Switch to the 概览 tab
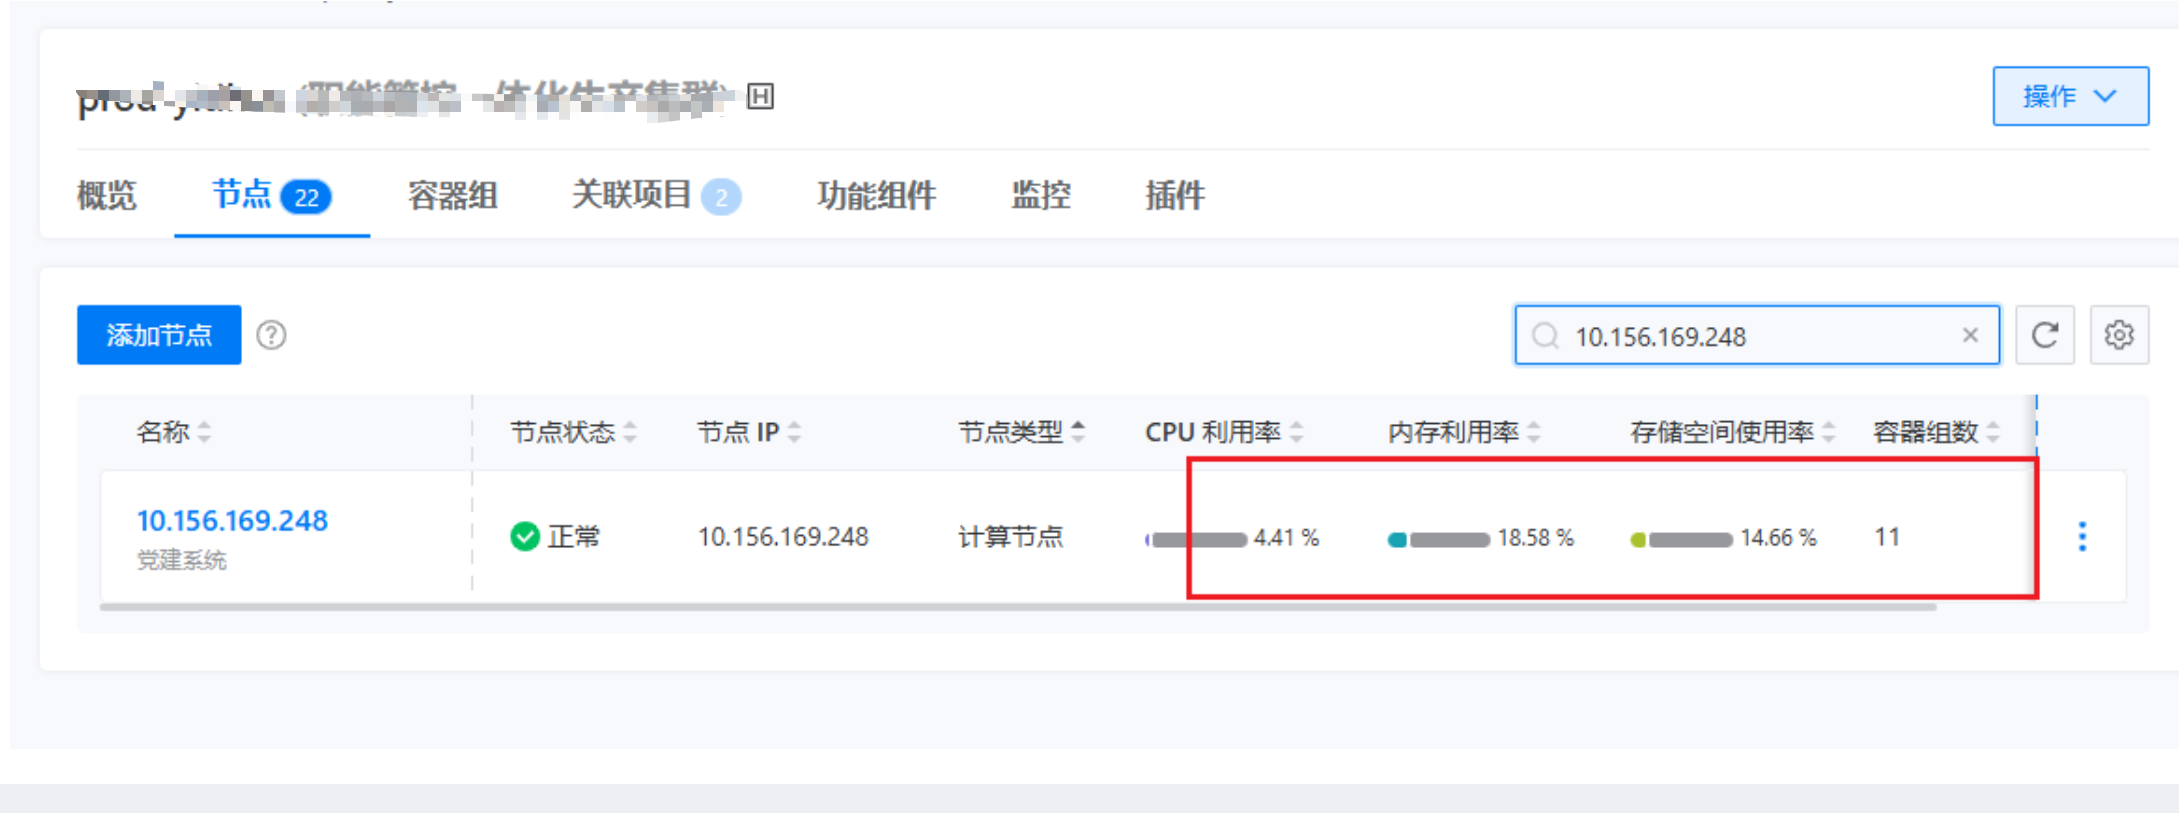Screen dimensions: 2179x813 pyautogui.click(x=107, y=195)
